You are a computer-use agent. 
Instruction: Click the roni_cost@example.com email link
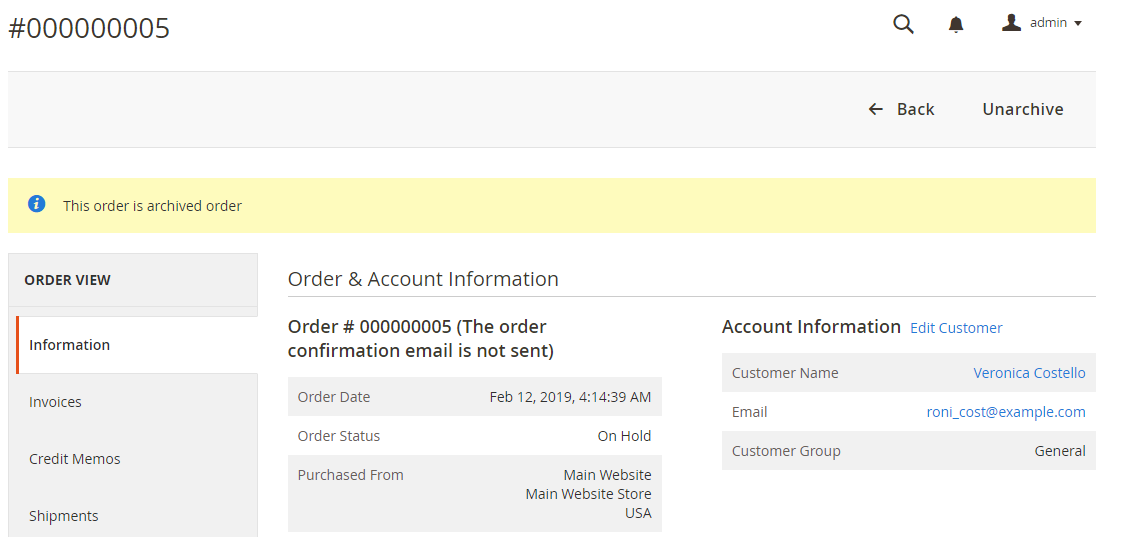pos(1006,412)
